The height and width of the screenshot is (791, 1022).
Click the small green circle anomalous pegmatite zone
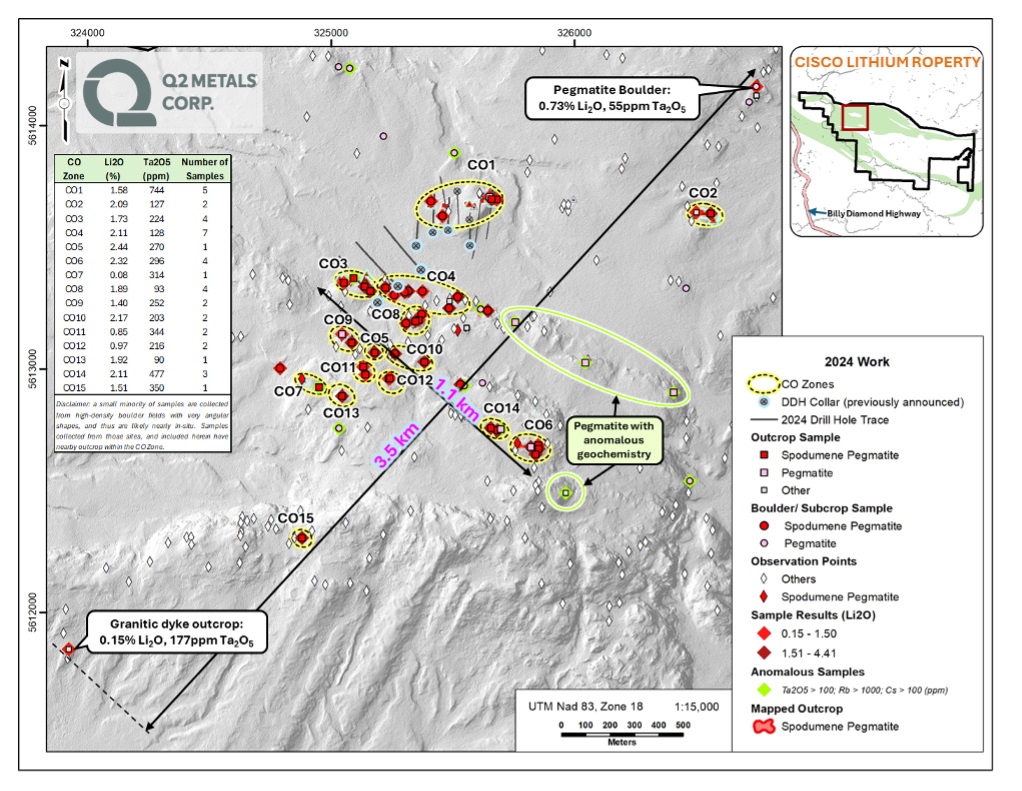565,492
